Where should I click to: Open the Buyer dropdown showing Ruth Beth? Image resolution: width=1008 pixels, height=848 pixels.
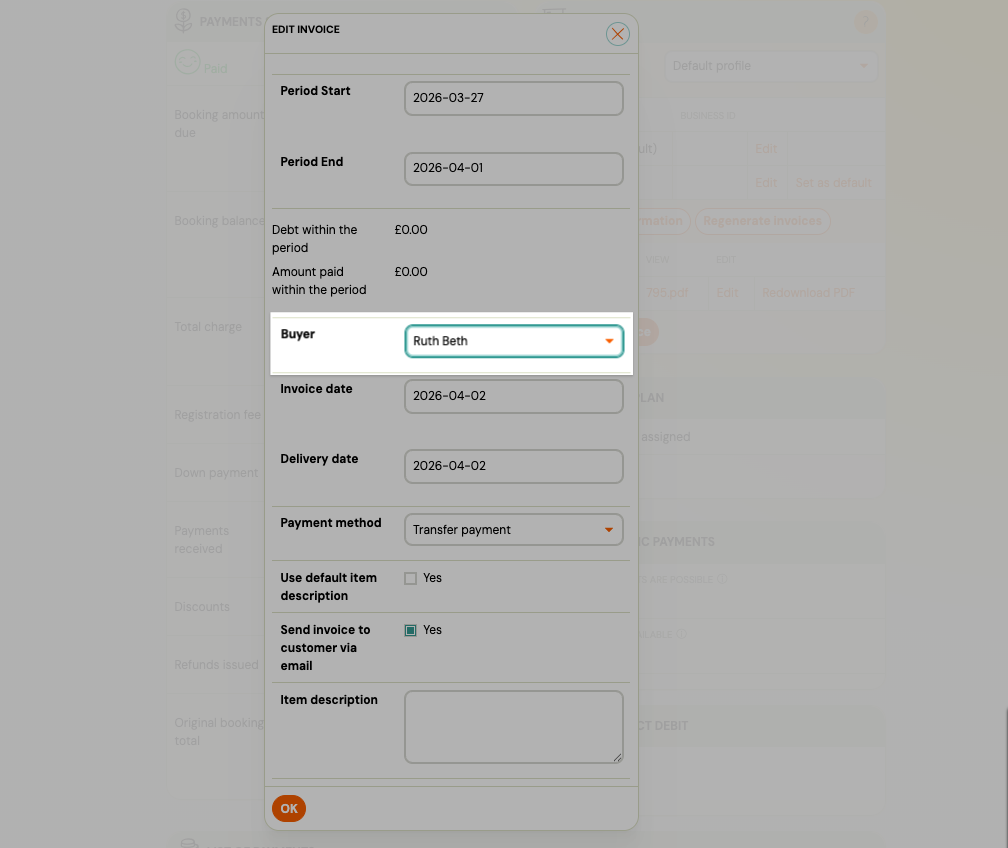[513, 341]
